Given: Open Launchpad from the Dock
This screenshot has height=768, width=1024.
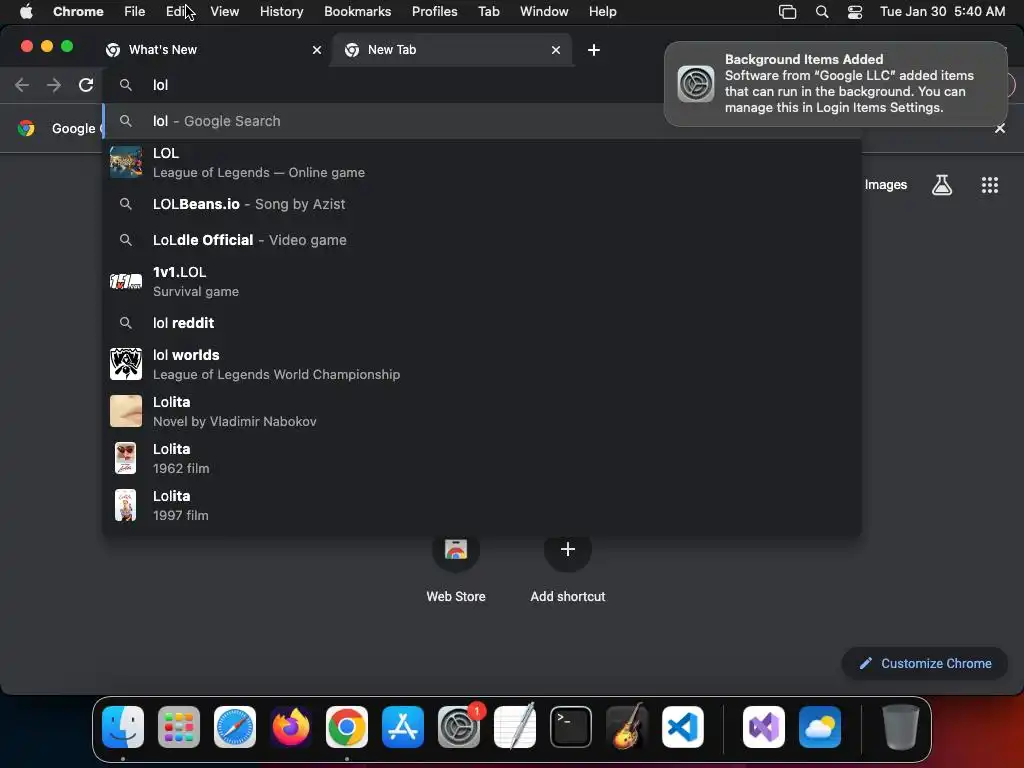Looking at the screenshot, I should 179,727.
